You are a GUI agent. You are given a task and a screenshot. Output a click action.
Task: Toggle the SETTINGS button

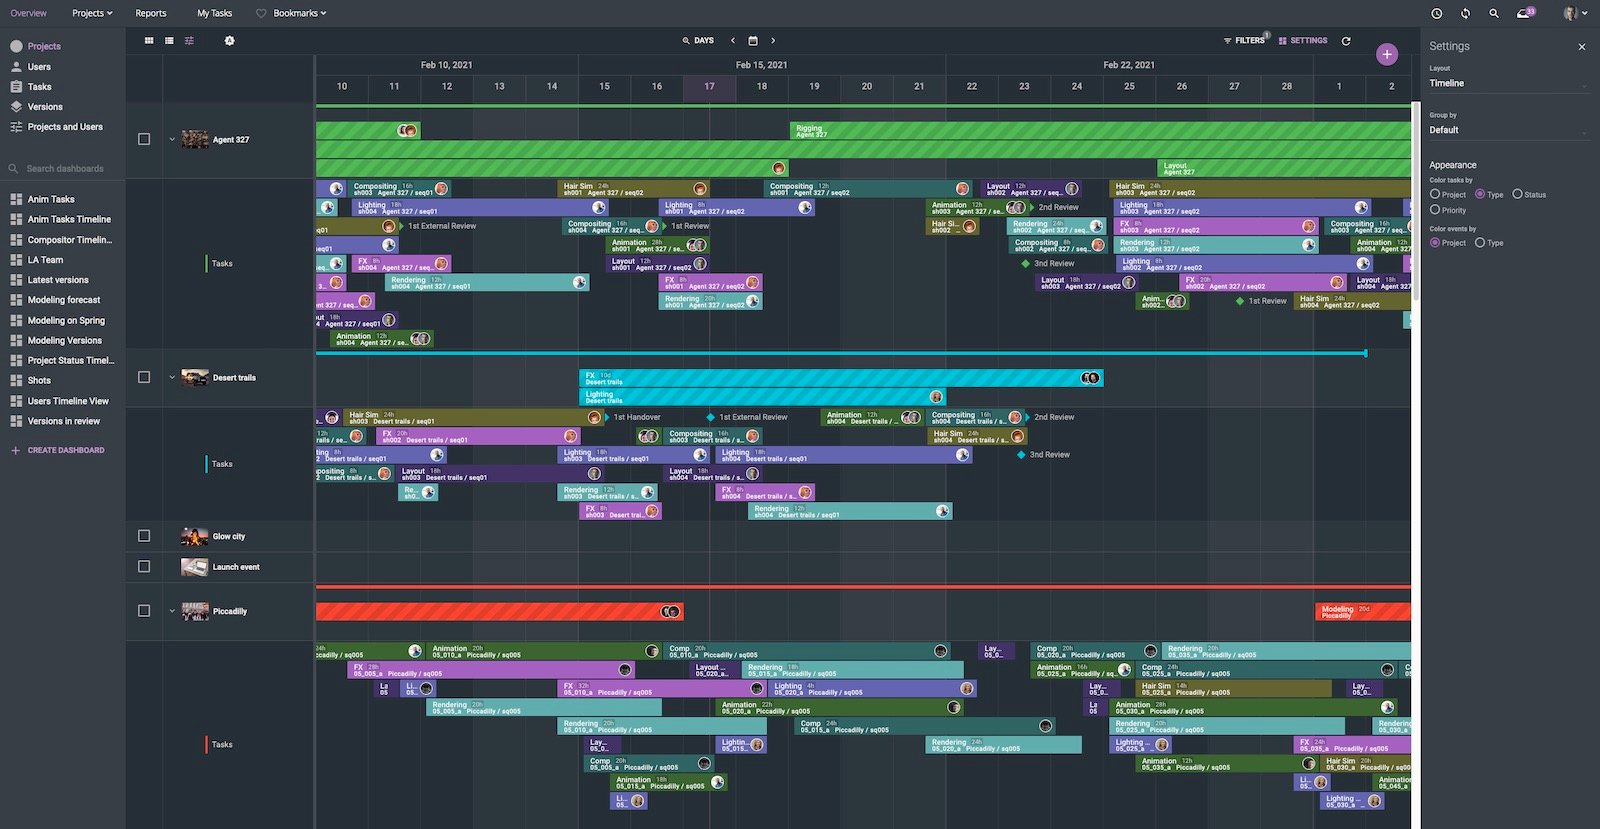tap(1303, 41)
